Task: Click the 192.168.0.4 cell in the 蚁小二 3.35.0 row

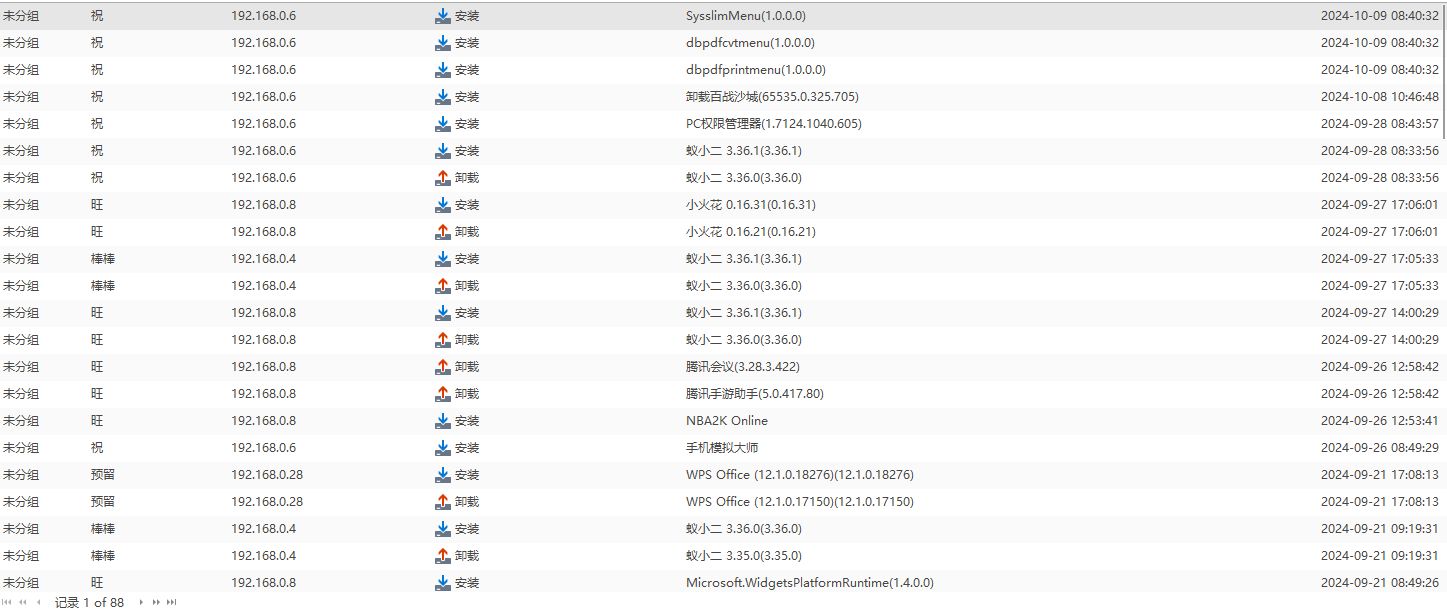Action: click(263, 556)
